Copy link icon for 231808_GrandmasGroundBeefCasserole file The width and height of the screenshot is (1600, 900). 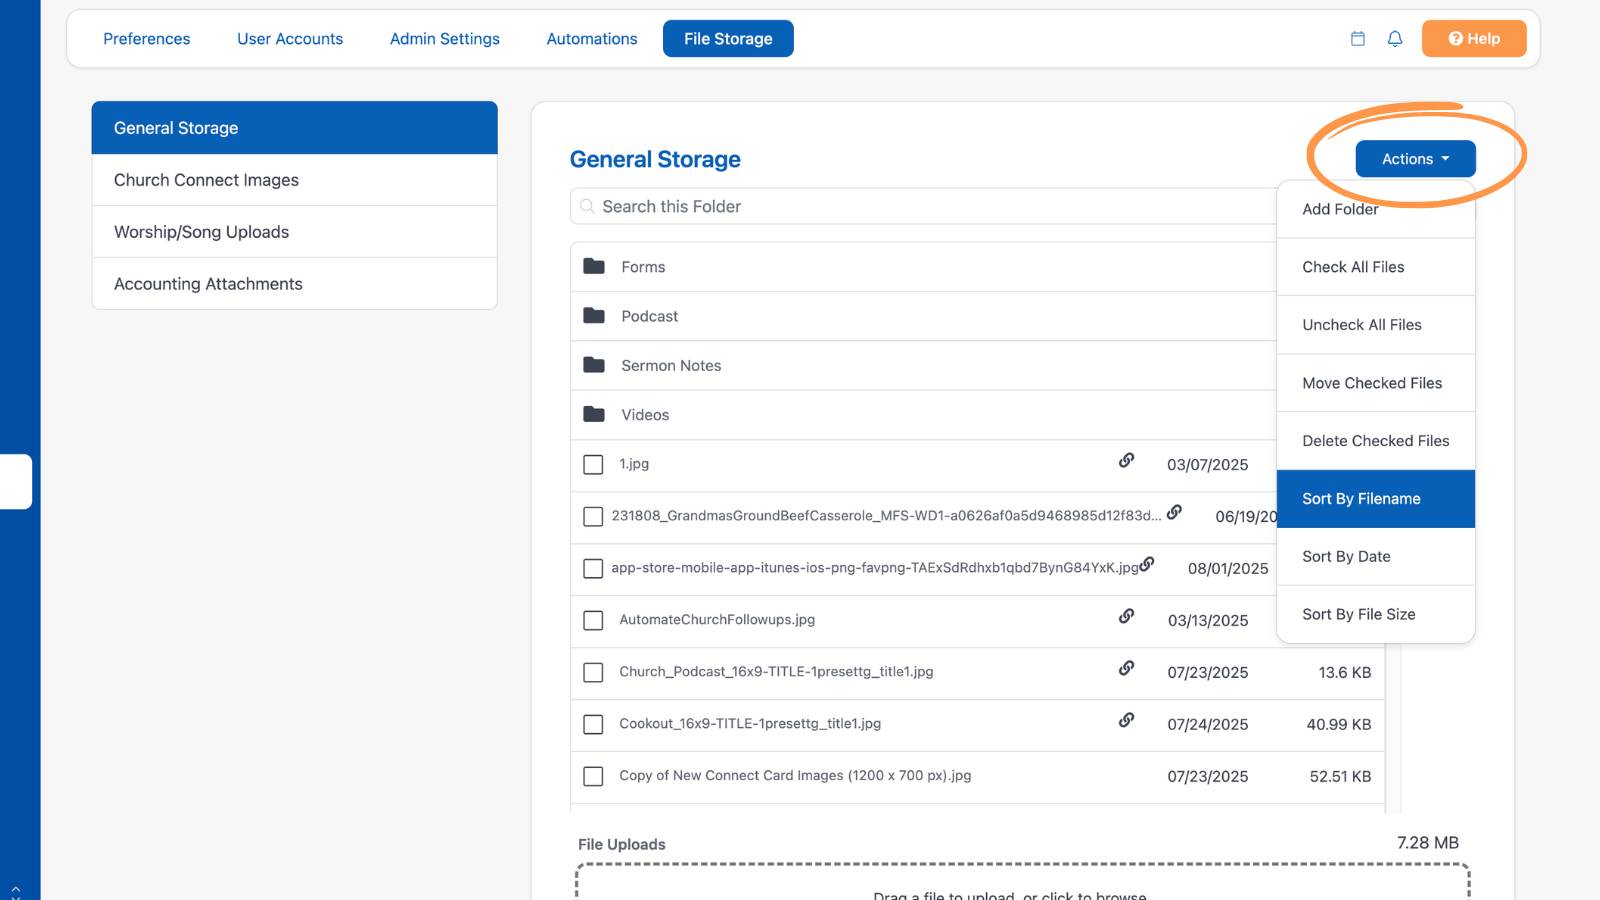click(x=1174, y=512)
